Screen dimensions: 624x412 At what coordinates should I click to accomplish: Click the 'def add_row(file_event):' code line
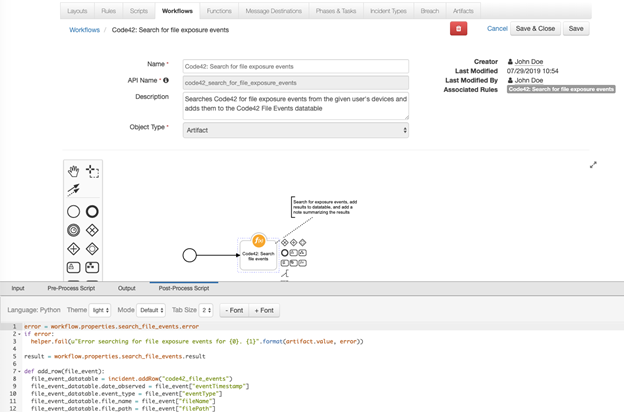click(64, 371)
